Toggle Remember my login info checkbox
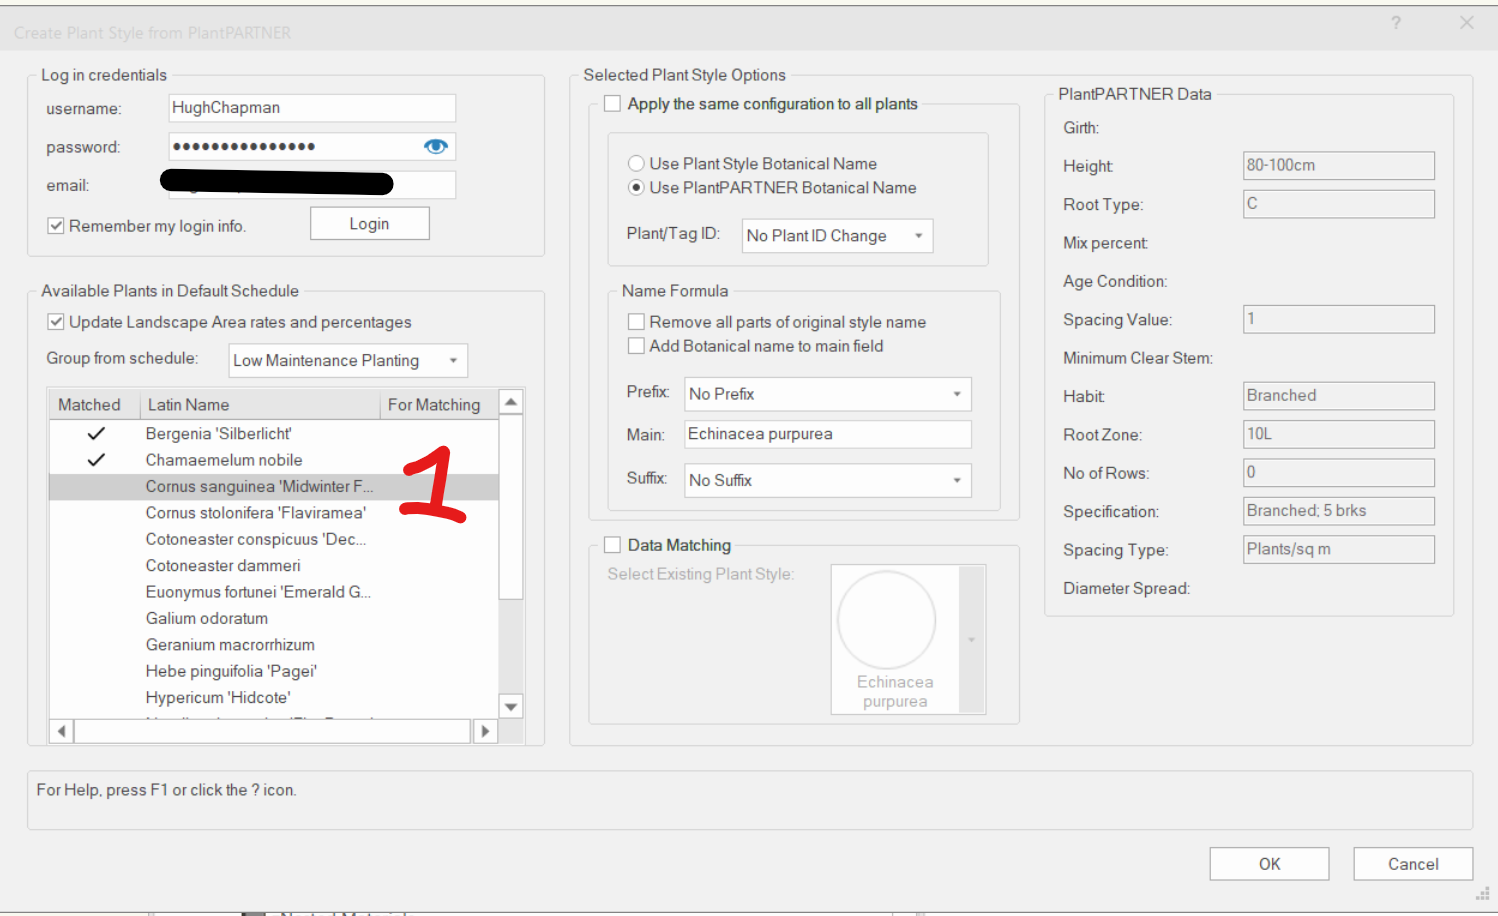The width and height of the screenshot is (1498, 916). [57, 226]
